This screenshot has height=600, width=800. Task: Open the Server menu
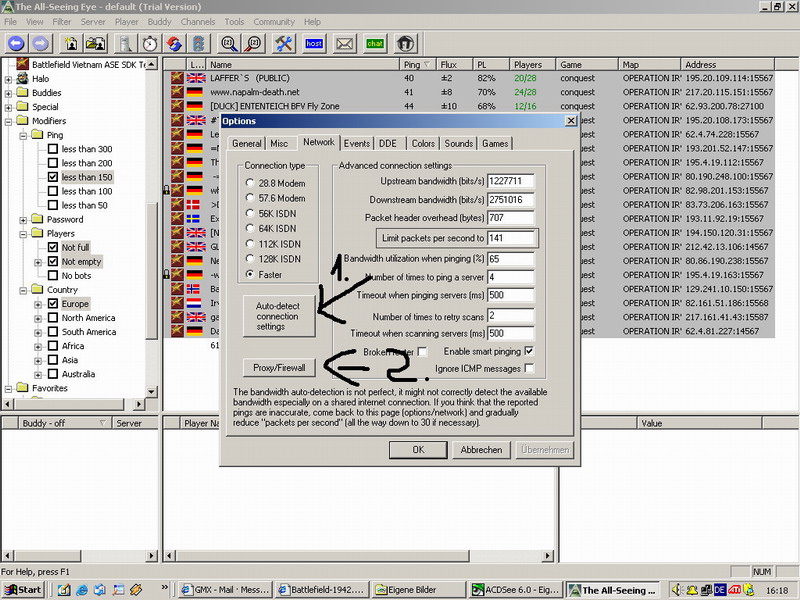click(93, 21)
